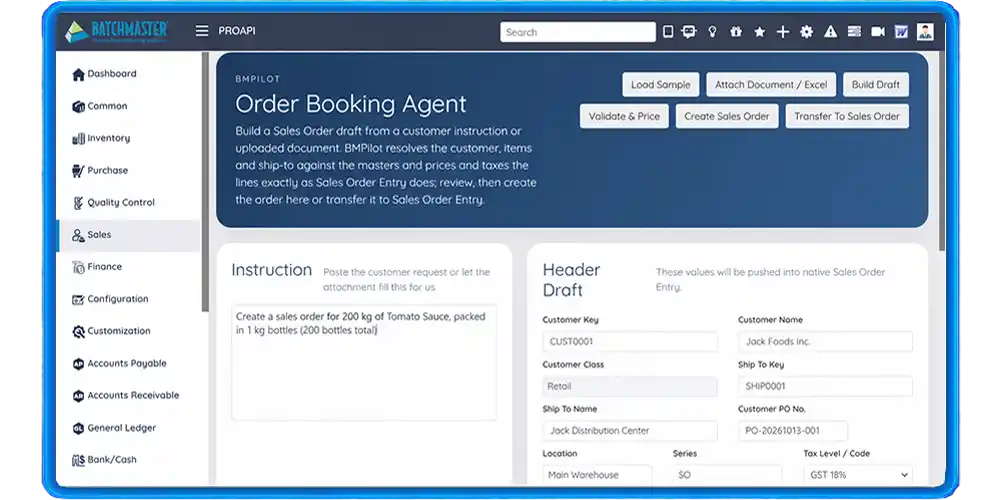Click the Common module cube icon
The width and height of the screenshot is (1000, 500).
coord(78,107)
